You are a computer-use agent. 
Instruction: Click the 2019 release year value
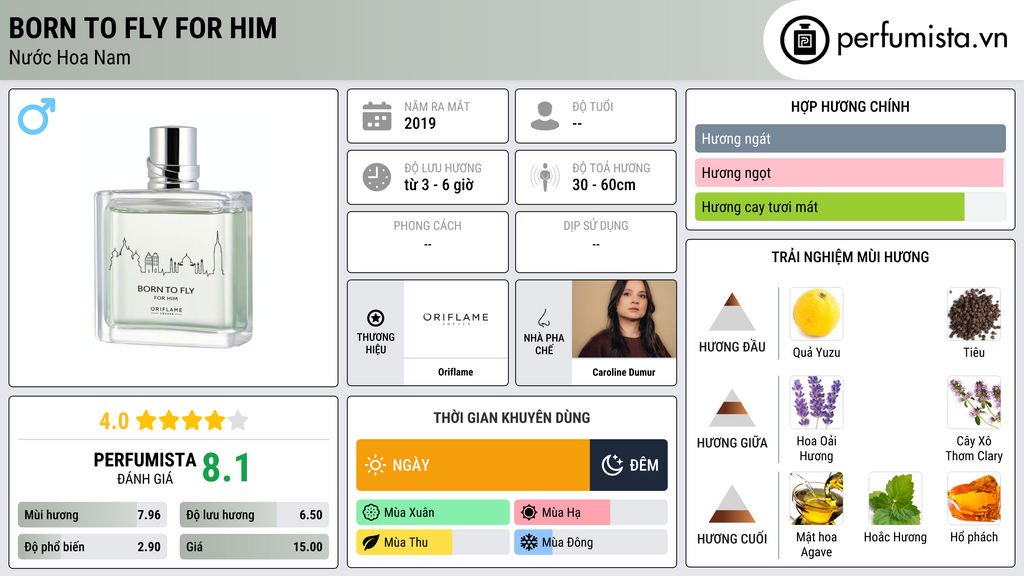coord(420,123)
